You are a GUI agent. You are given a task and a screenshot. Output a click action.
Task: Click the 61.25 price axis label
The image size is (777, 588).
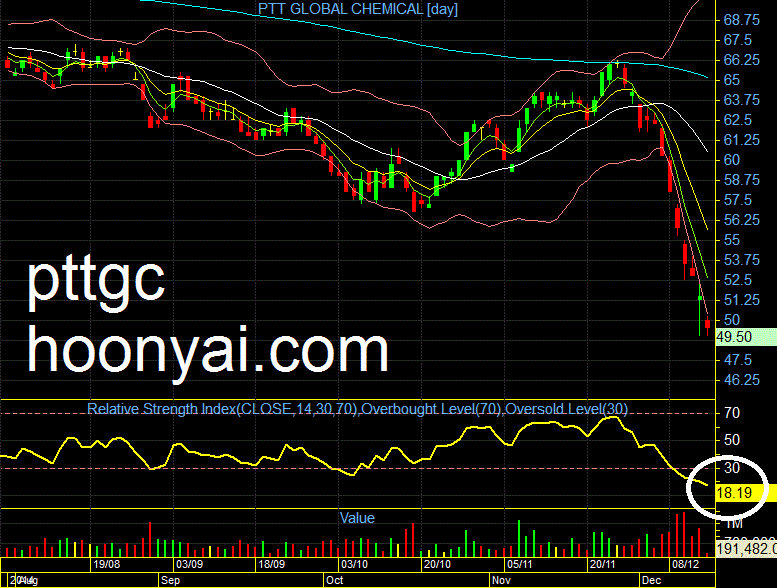coord(741,140)
